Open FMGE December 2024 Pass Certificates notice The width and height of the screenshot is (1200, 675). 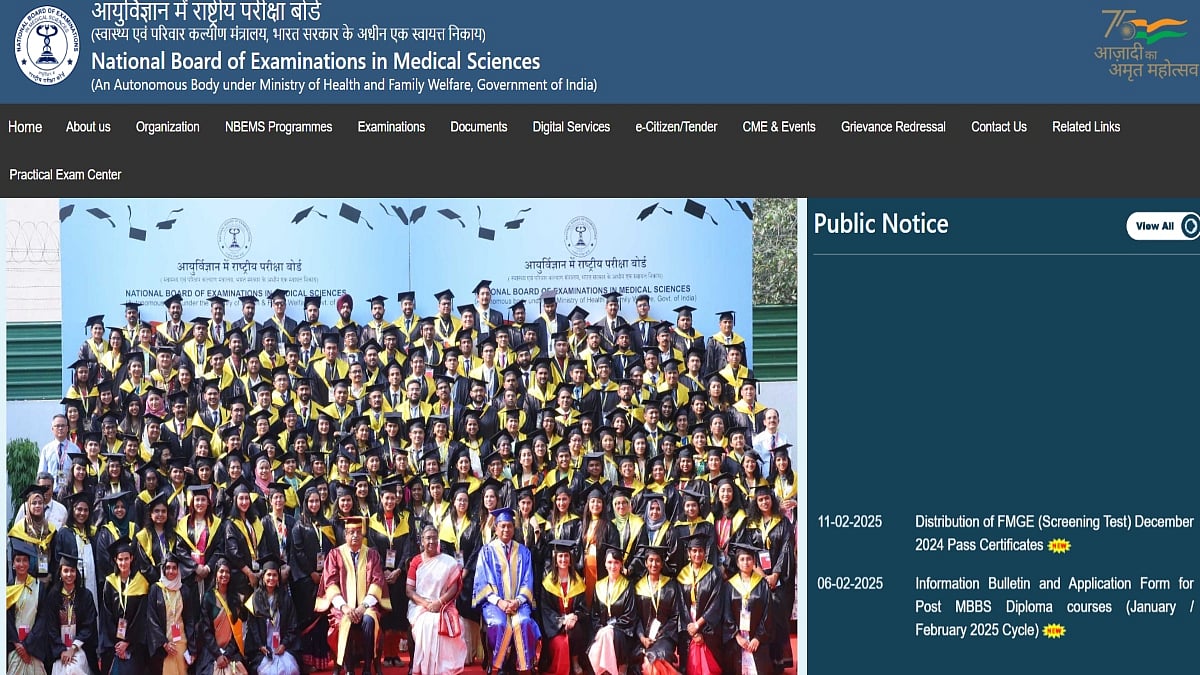point(1053,533)
